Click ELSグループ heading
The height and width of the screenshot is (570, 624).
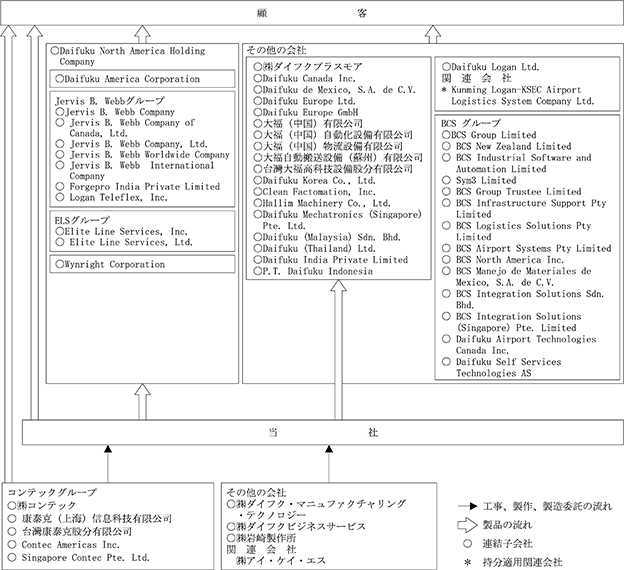pos(82,220)
